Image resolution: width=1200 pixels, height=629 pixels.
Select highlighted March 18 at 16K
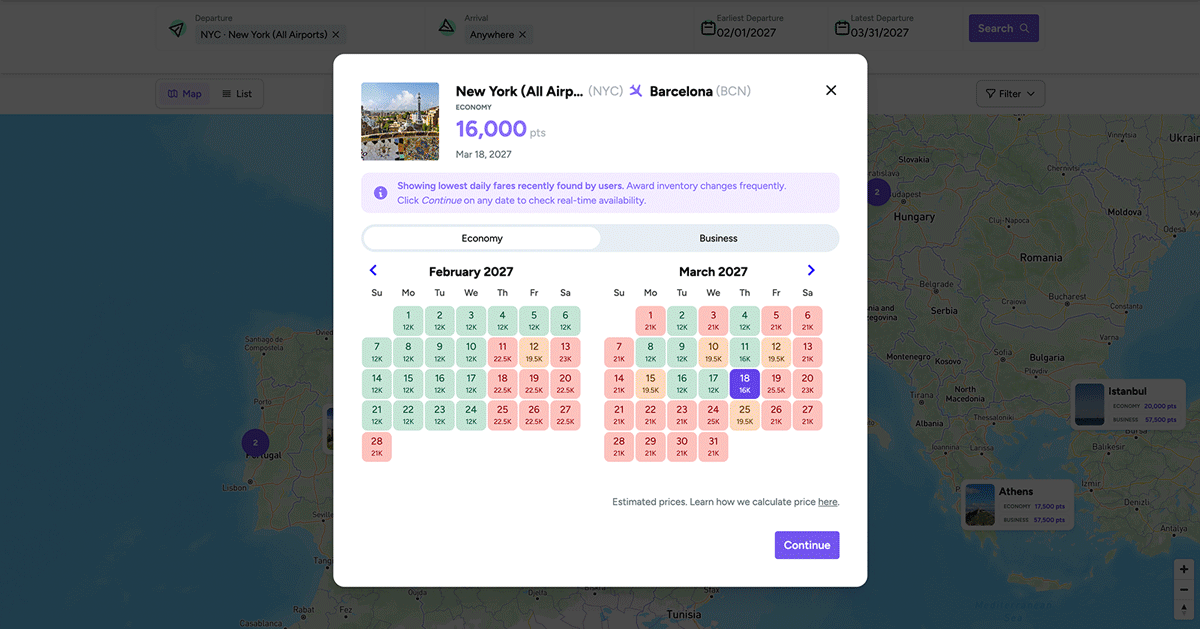point(744,384)
